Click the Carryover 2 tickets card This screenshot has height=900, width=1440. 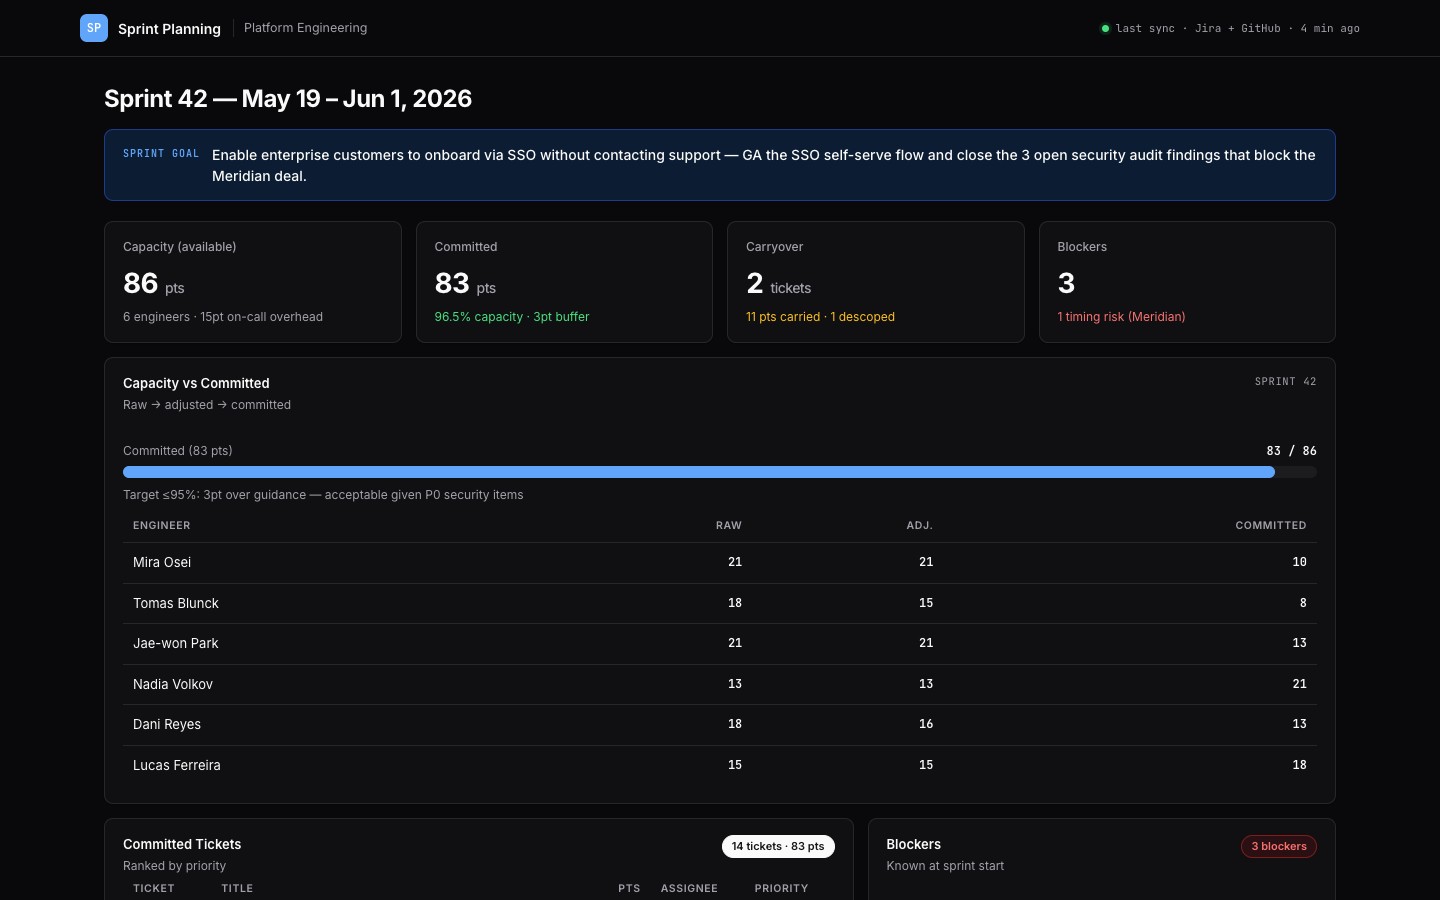coord(876,282)
